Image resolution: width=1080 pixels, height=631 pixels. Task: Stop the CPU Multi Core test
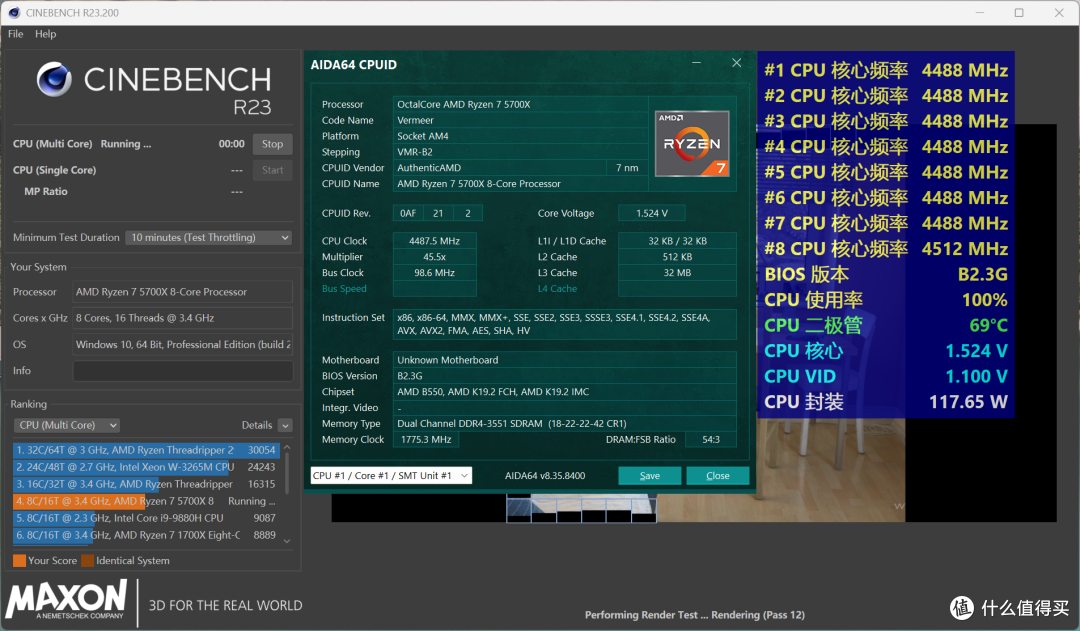[273, 144]
